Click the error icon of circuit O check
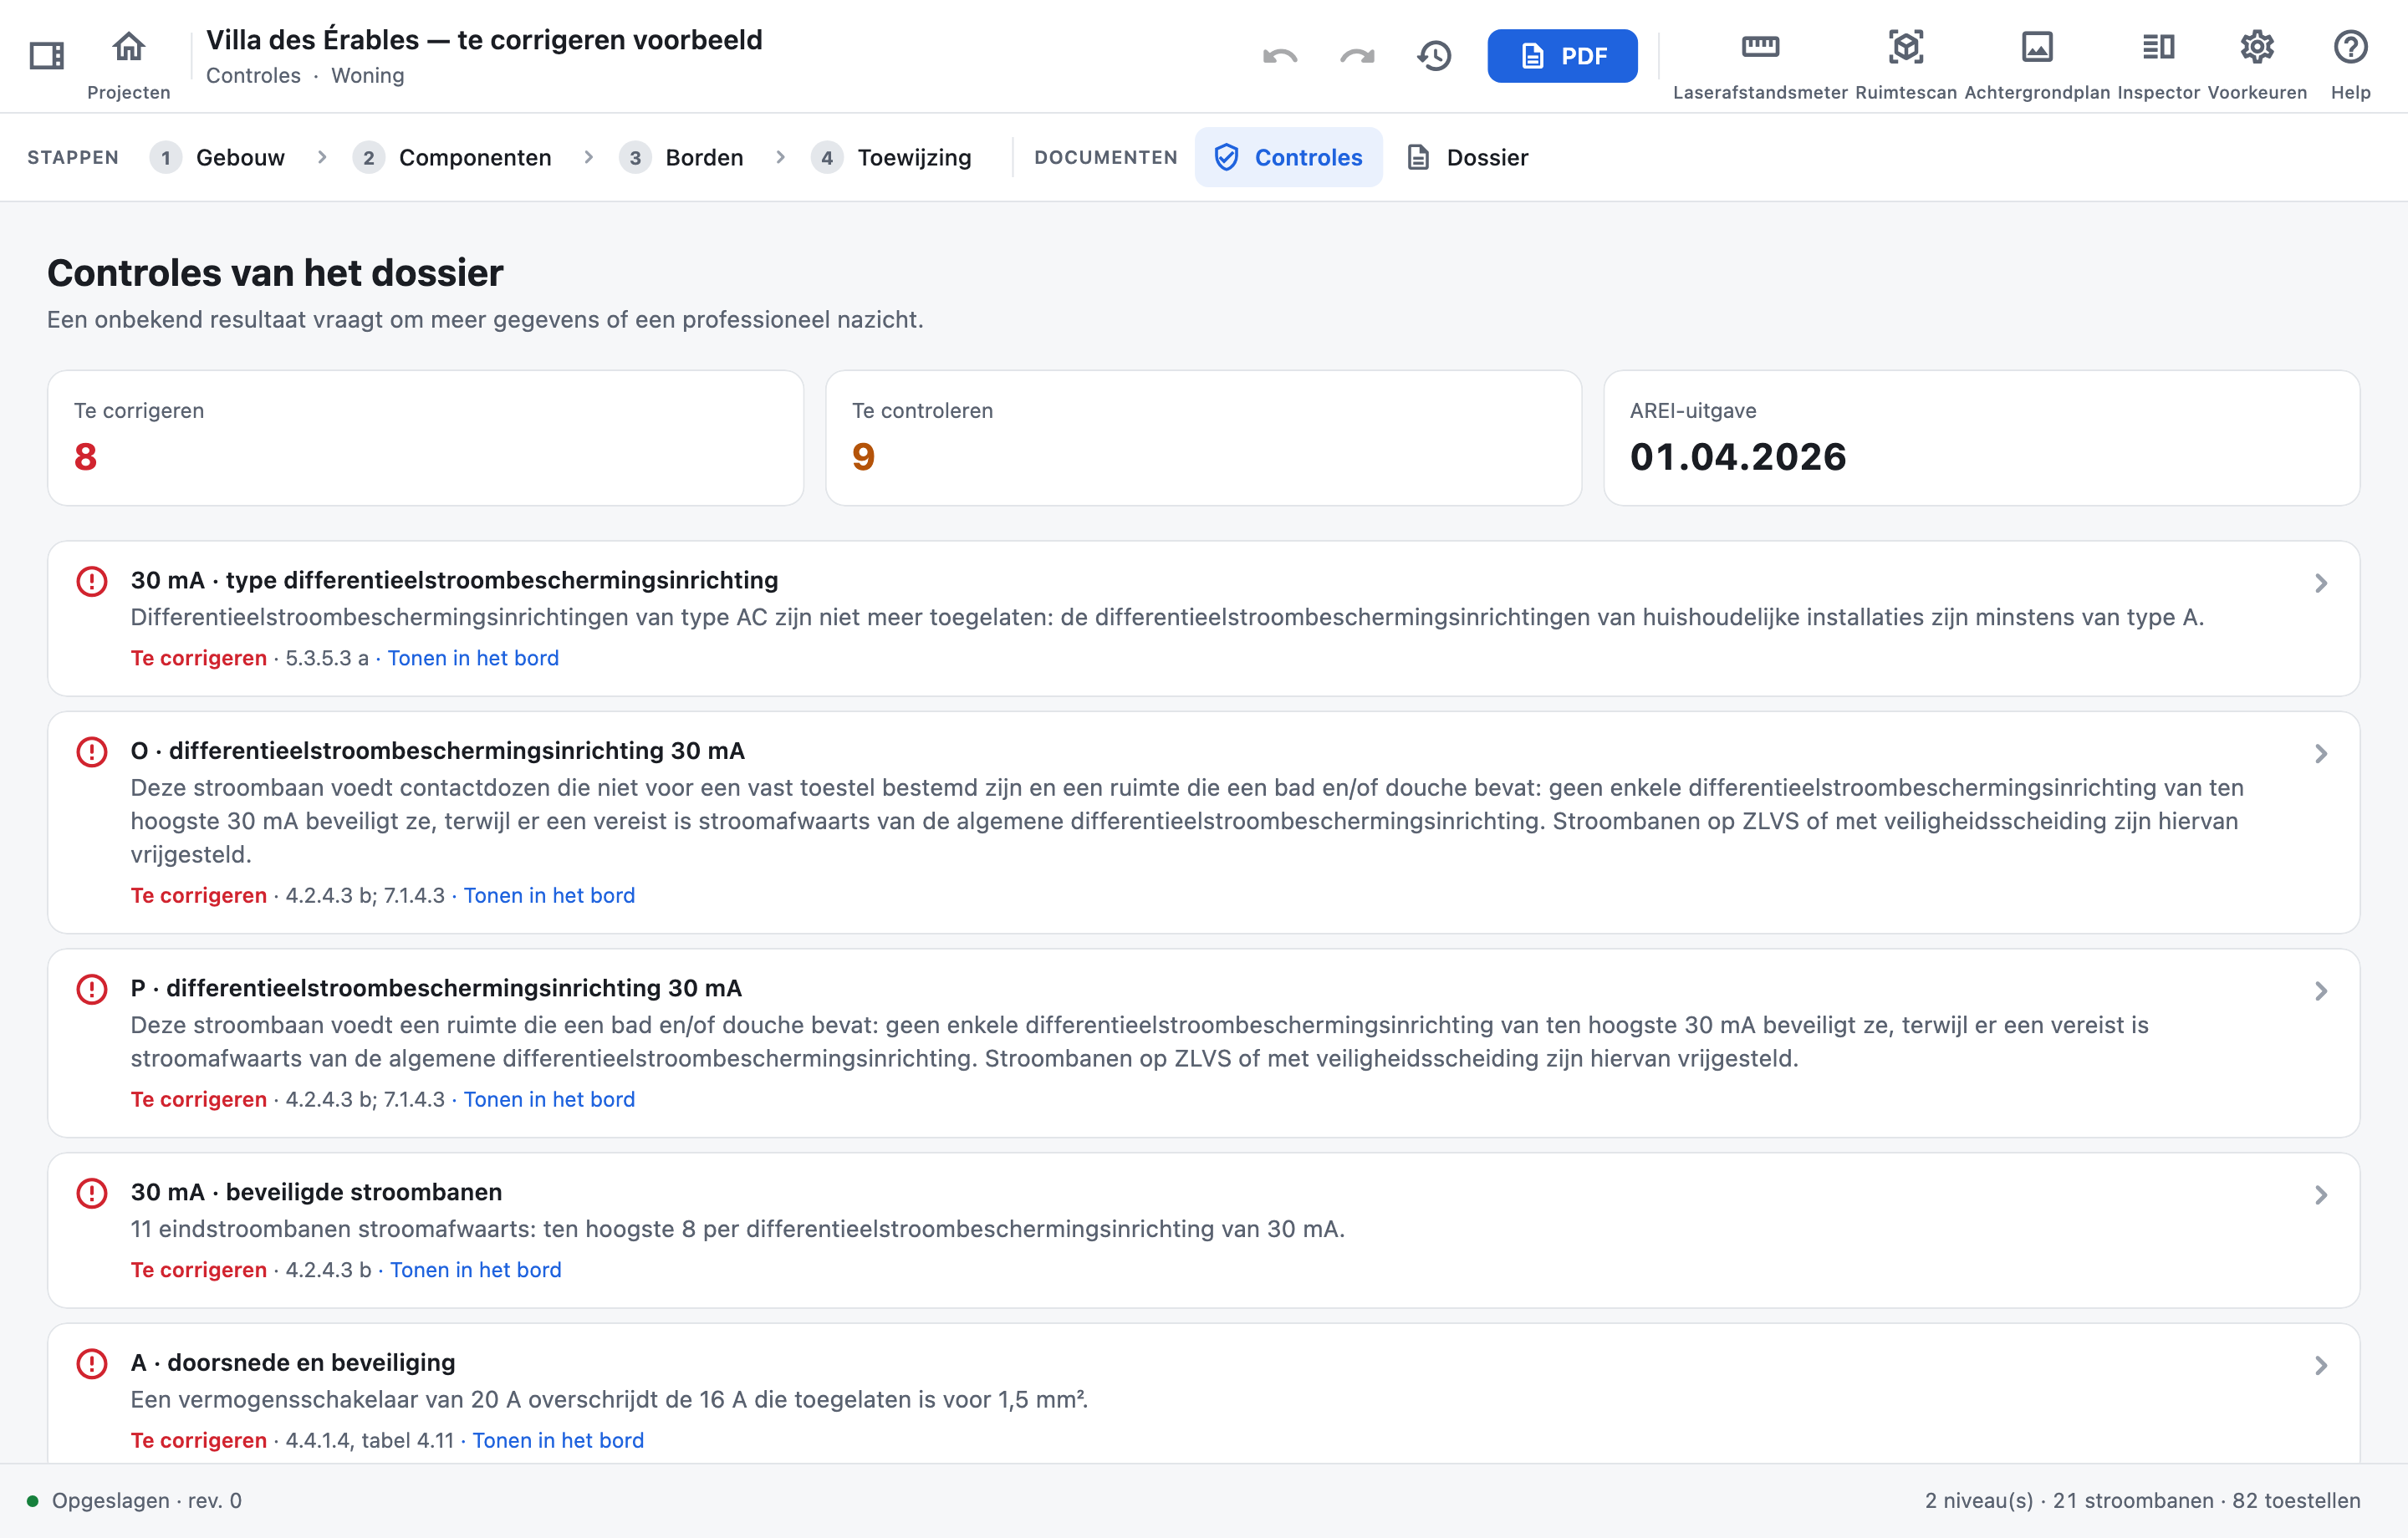 click(x=92, y=751)
